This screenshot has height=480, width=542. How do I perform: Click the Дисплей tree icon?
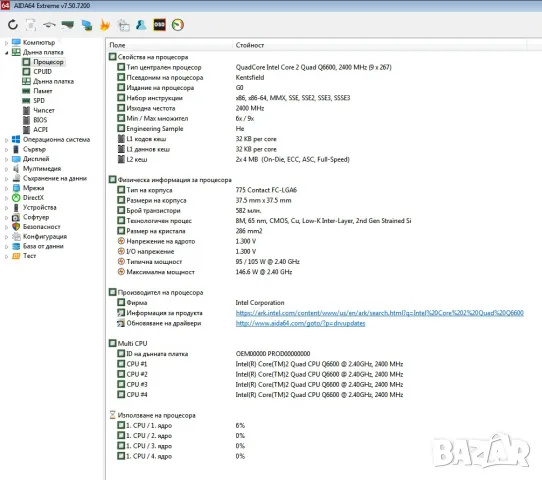click(16, 159)
